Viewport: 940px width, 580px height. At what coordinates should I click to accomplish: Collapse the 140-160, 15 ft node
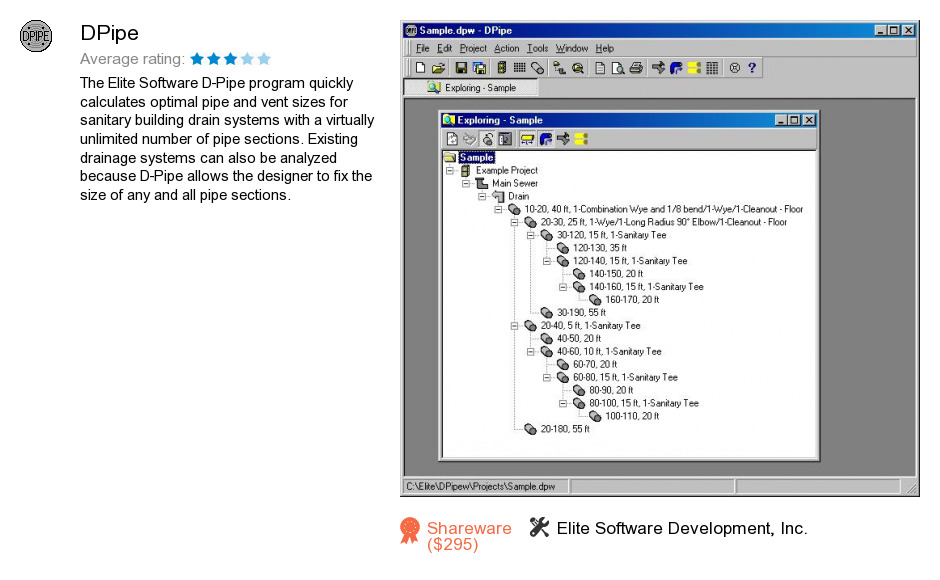(563, 287)
